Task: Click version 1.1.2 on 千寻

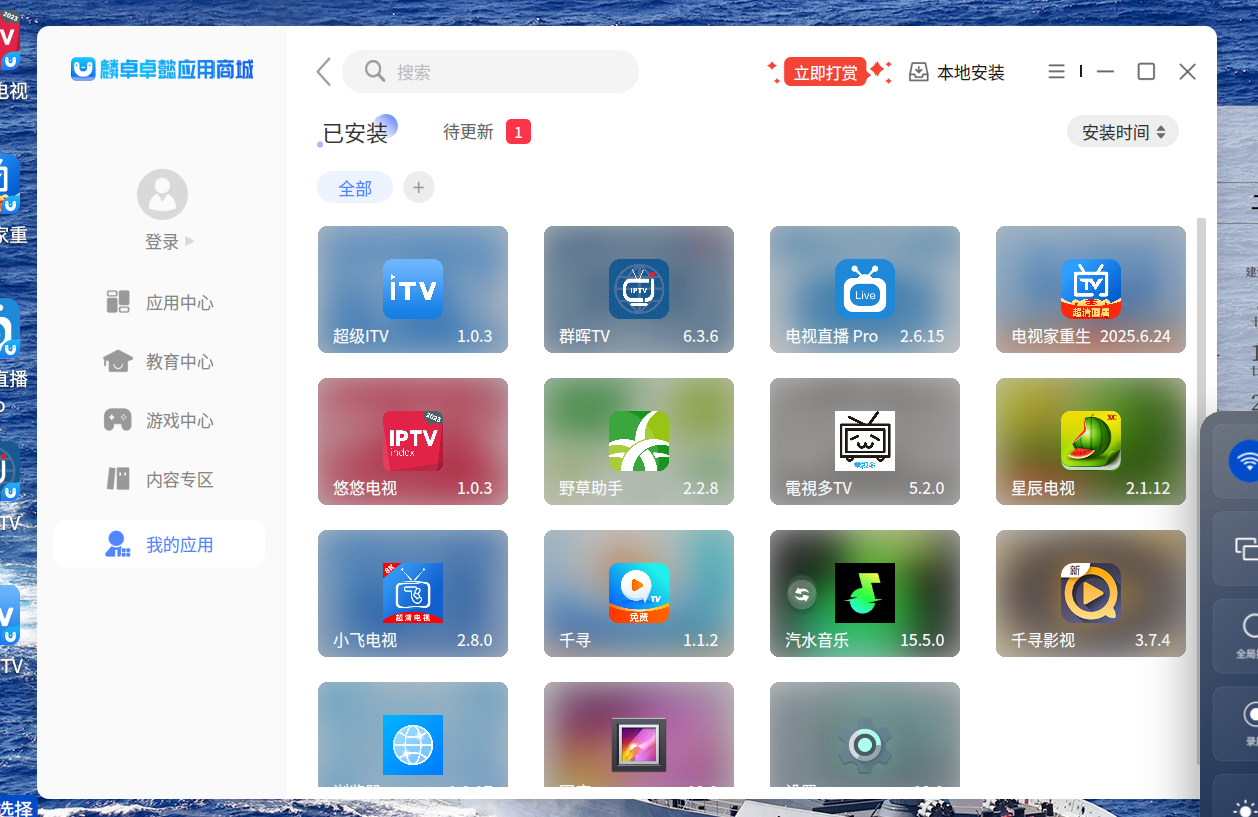Action: (701, 640)
